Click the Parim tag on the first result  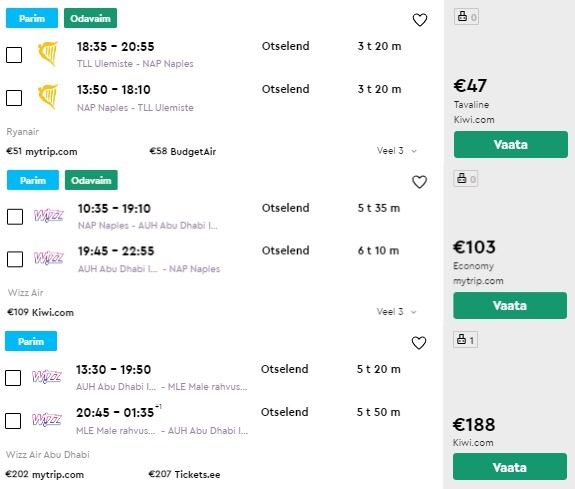32,18
